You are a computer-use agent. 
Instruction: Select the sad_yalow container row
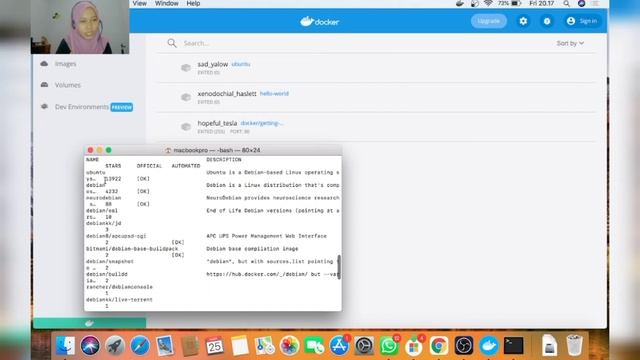[376, 68]
